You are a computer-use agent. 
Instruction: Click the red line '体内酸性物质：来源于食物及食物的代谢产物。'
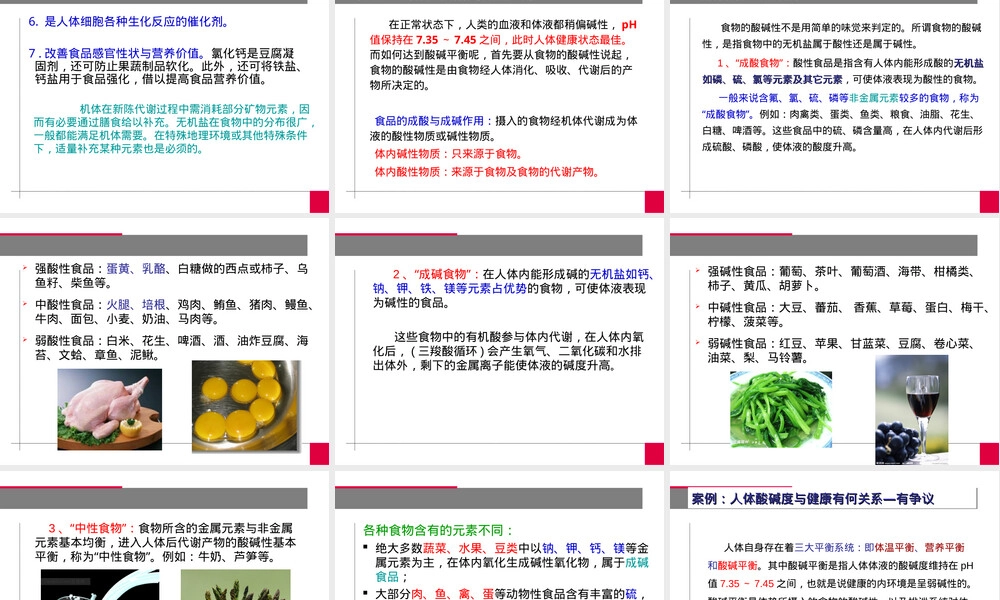pyautogui.click(x=487, y=172)
